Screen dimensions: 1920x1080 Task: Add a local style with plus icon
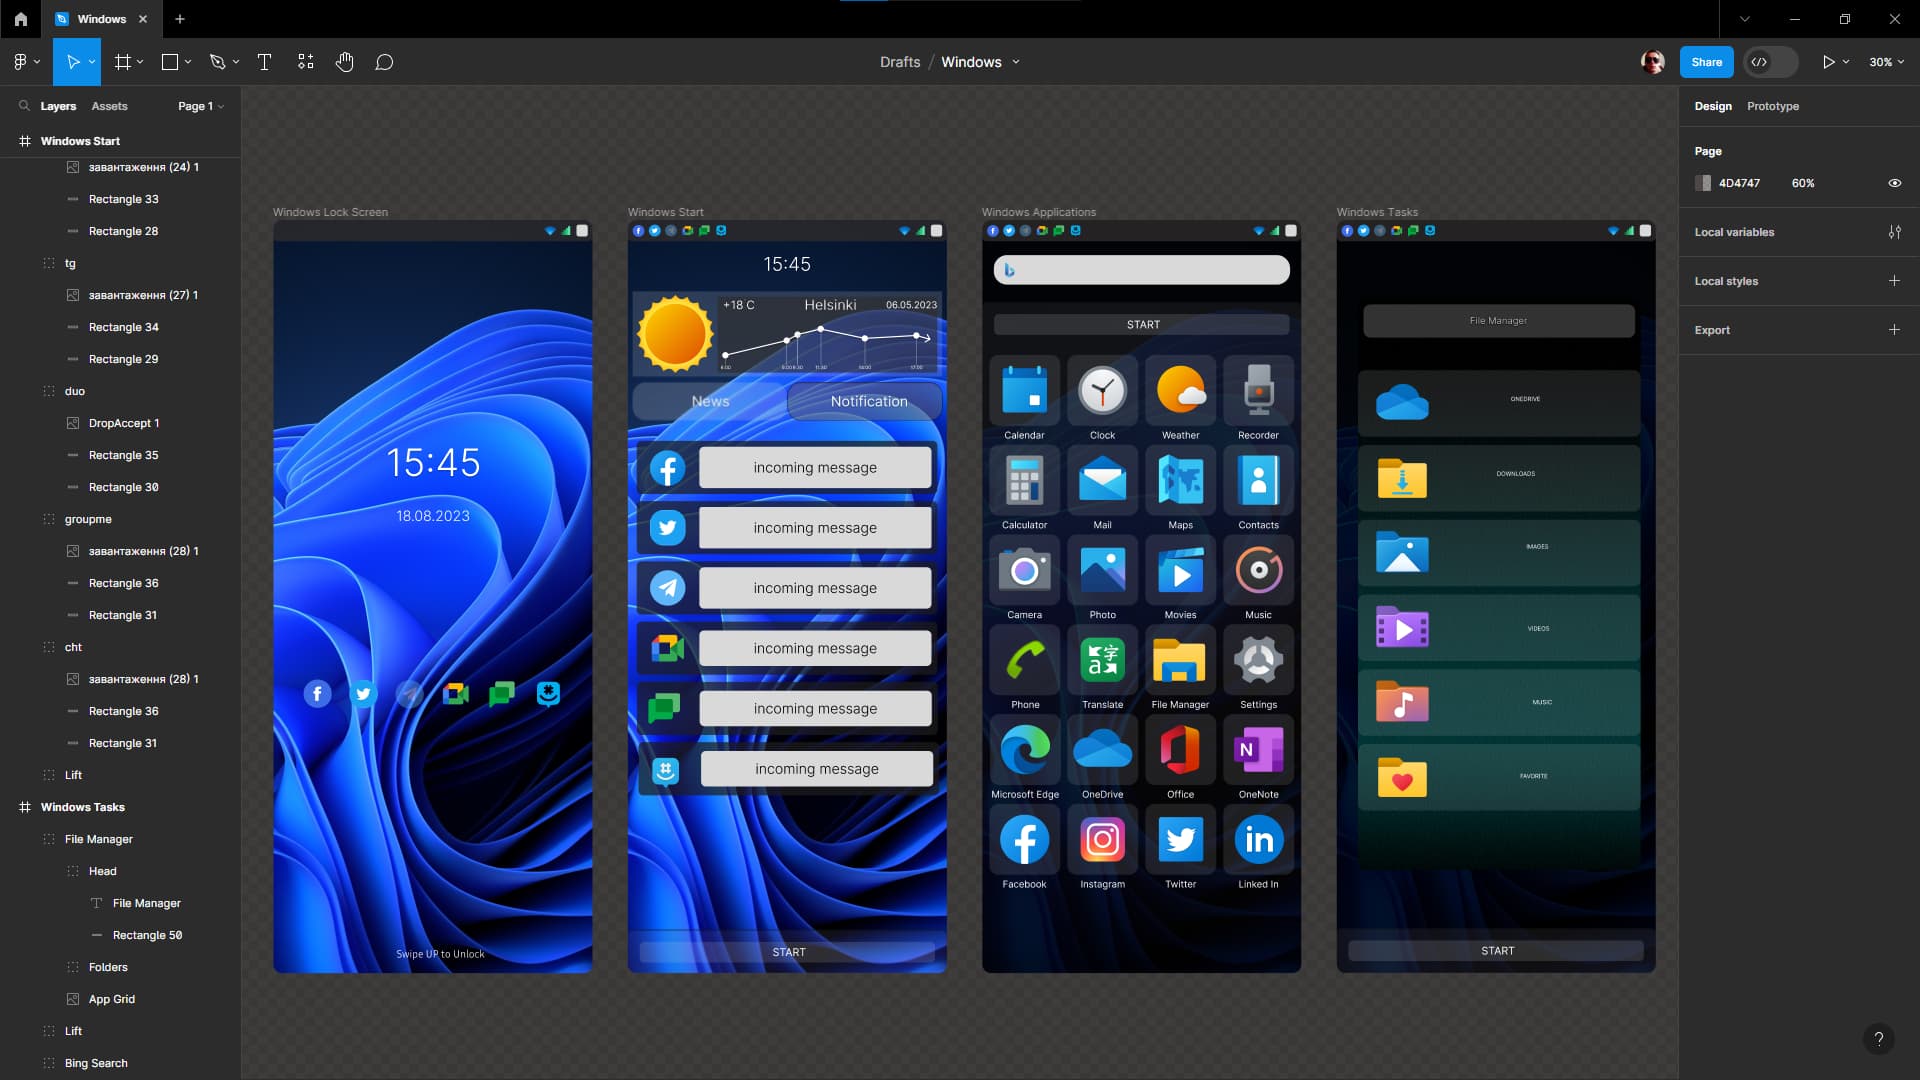1894,281
